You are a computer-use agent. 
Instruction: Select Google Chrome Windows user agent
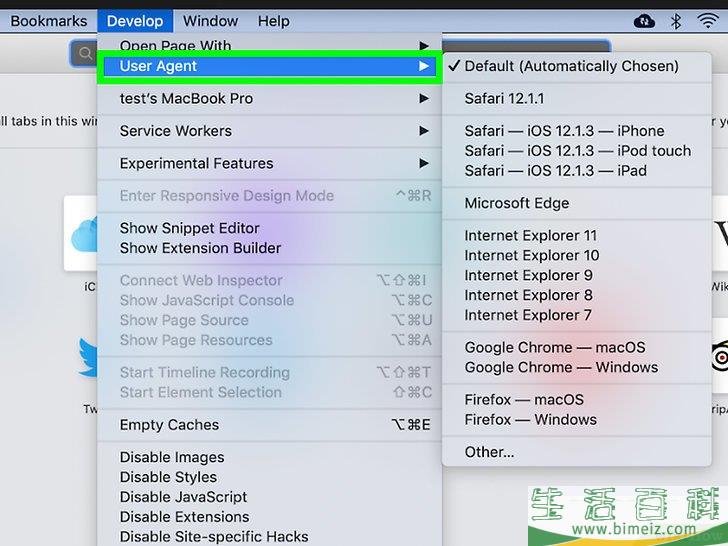coord(577,367)
